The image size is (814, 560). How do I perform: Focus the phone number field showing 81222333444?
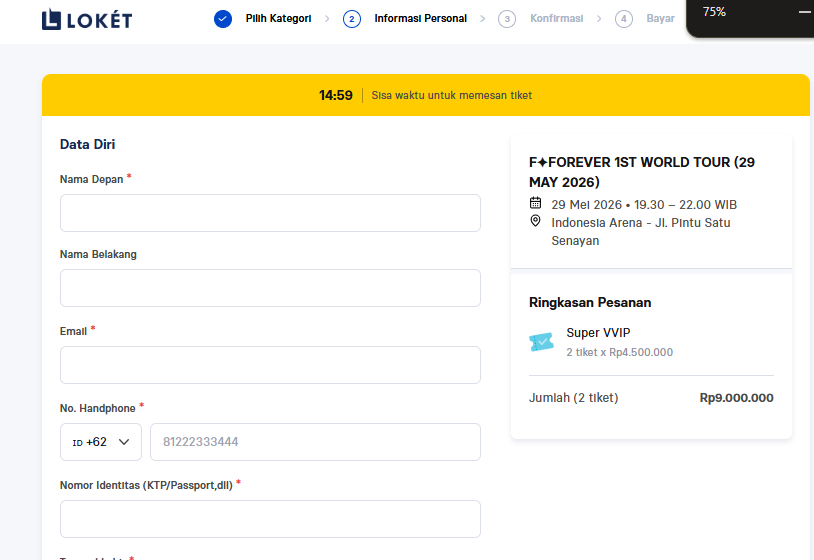click(x=315, y=442)
